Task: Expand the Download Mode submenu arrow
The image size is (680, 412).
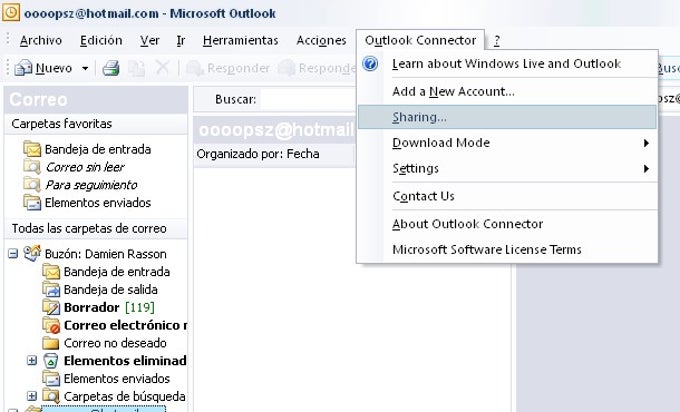Action: pyautogui.click(x=646, y=143)
